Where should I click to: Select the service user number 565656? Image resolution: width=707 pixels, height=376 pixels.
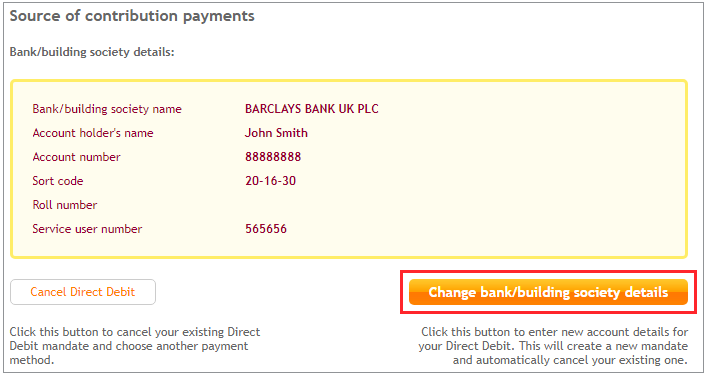click(266, 229)
